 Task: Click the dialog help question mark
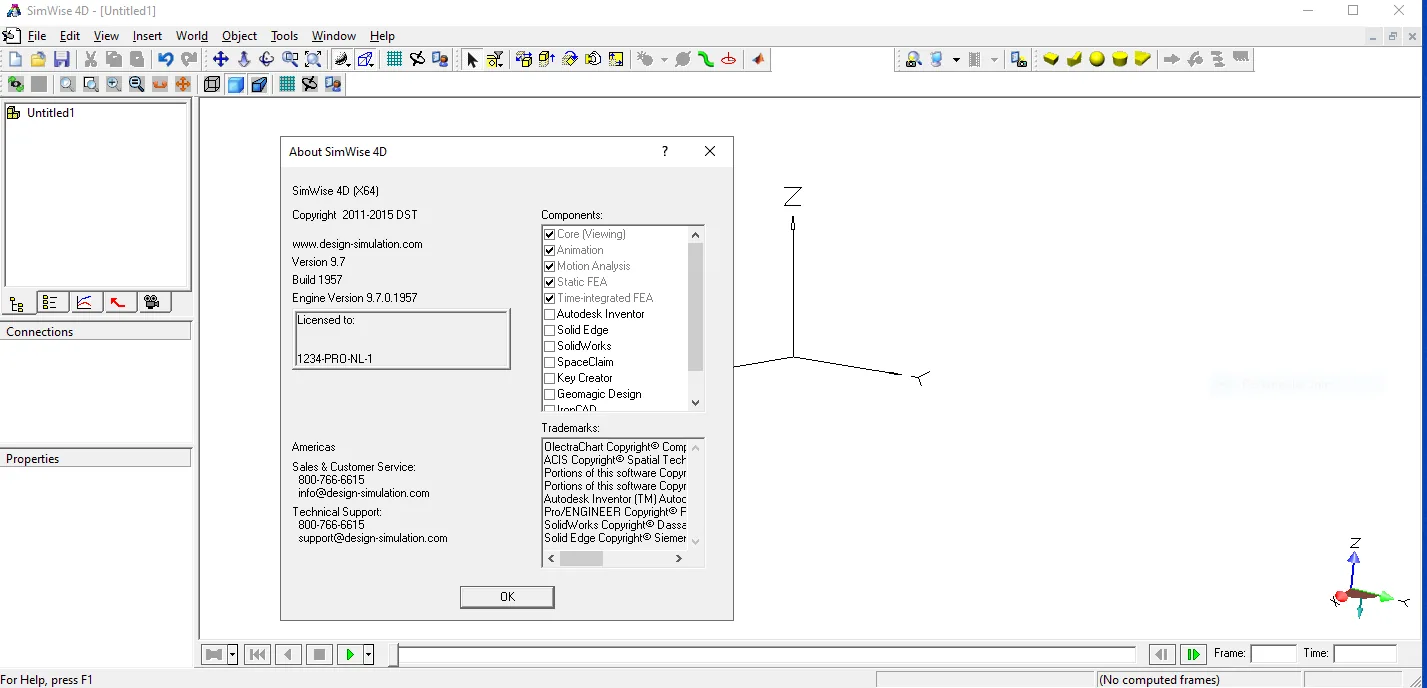click(x=665, y=152)
